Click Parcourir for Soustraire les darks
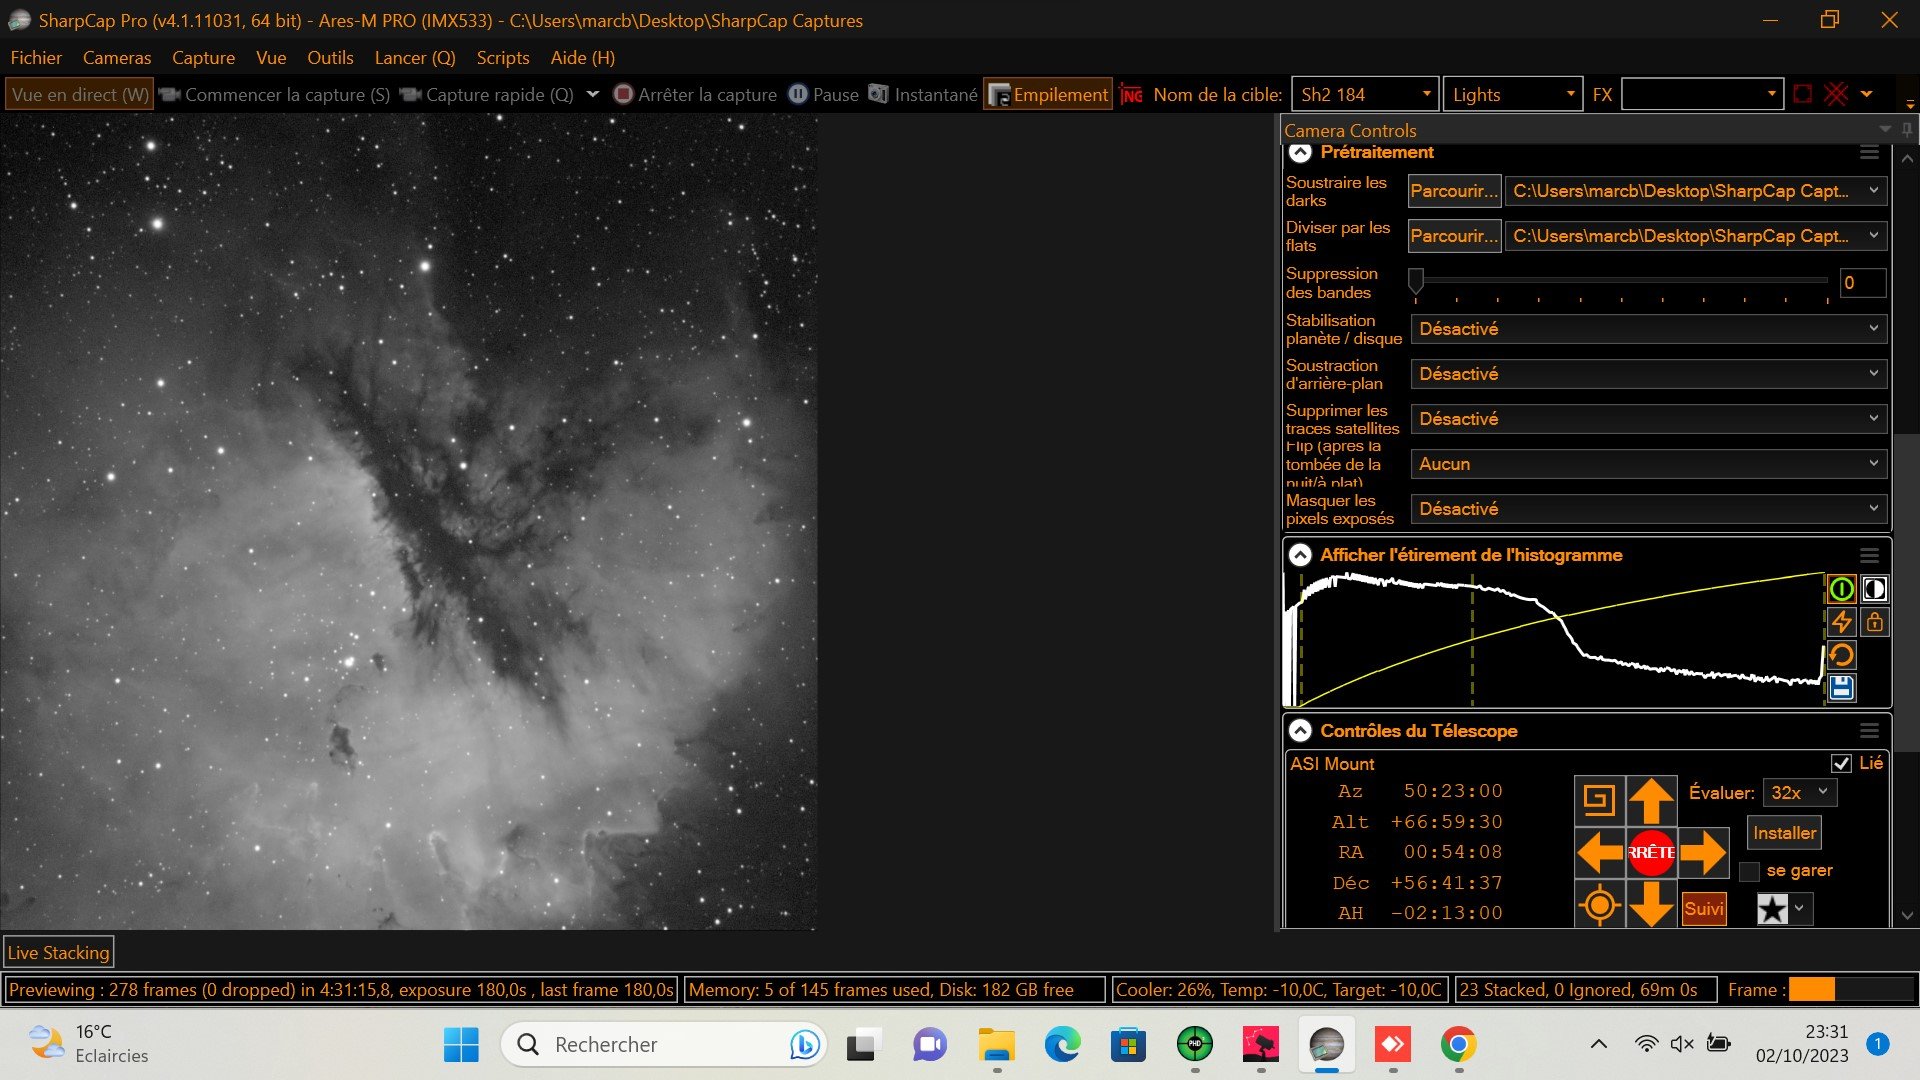 [x=1454, y=191]
